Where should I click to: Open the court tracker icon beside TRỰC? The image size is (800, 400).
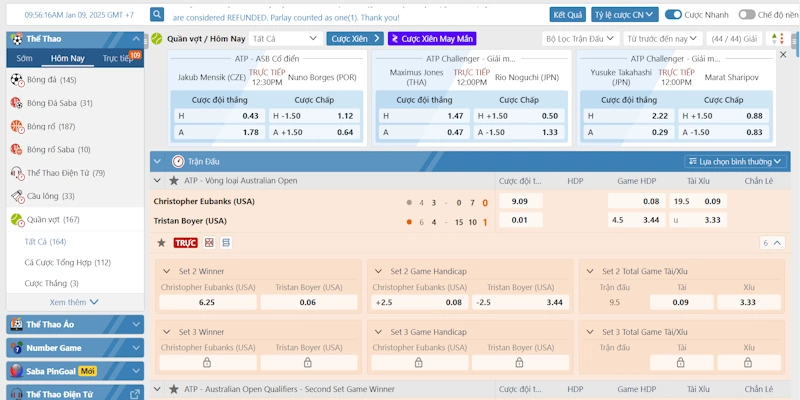[209, 243]
